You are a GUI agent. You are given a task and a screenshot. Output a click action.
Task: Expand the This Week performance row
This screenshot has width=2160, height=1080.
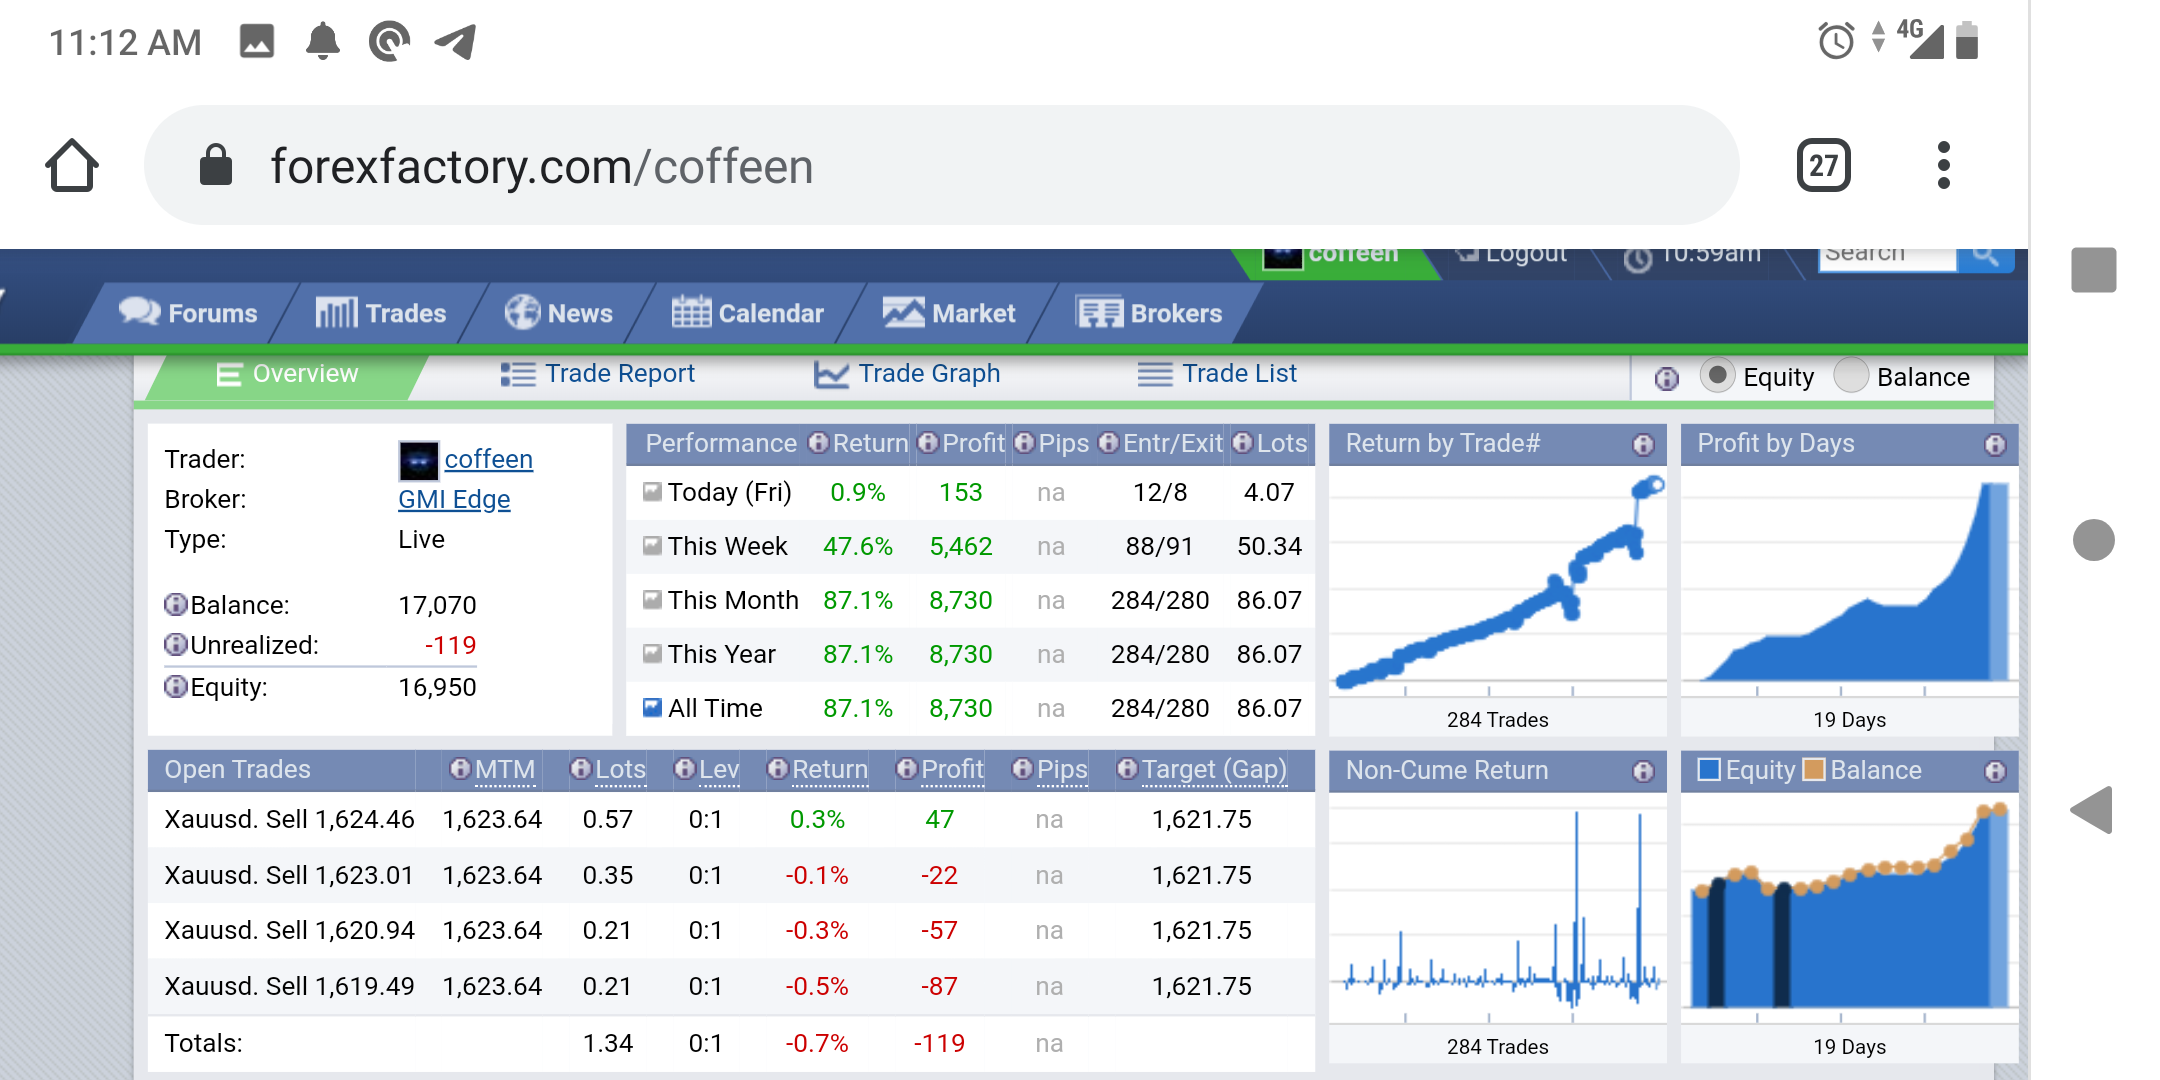652,546
